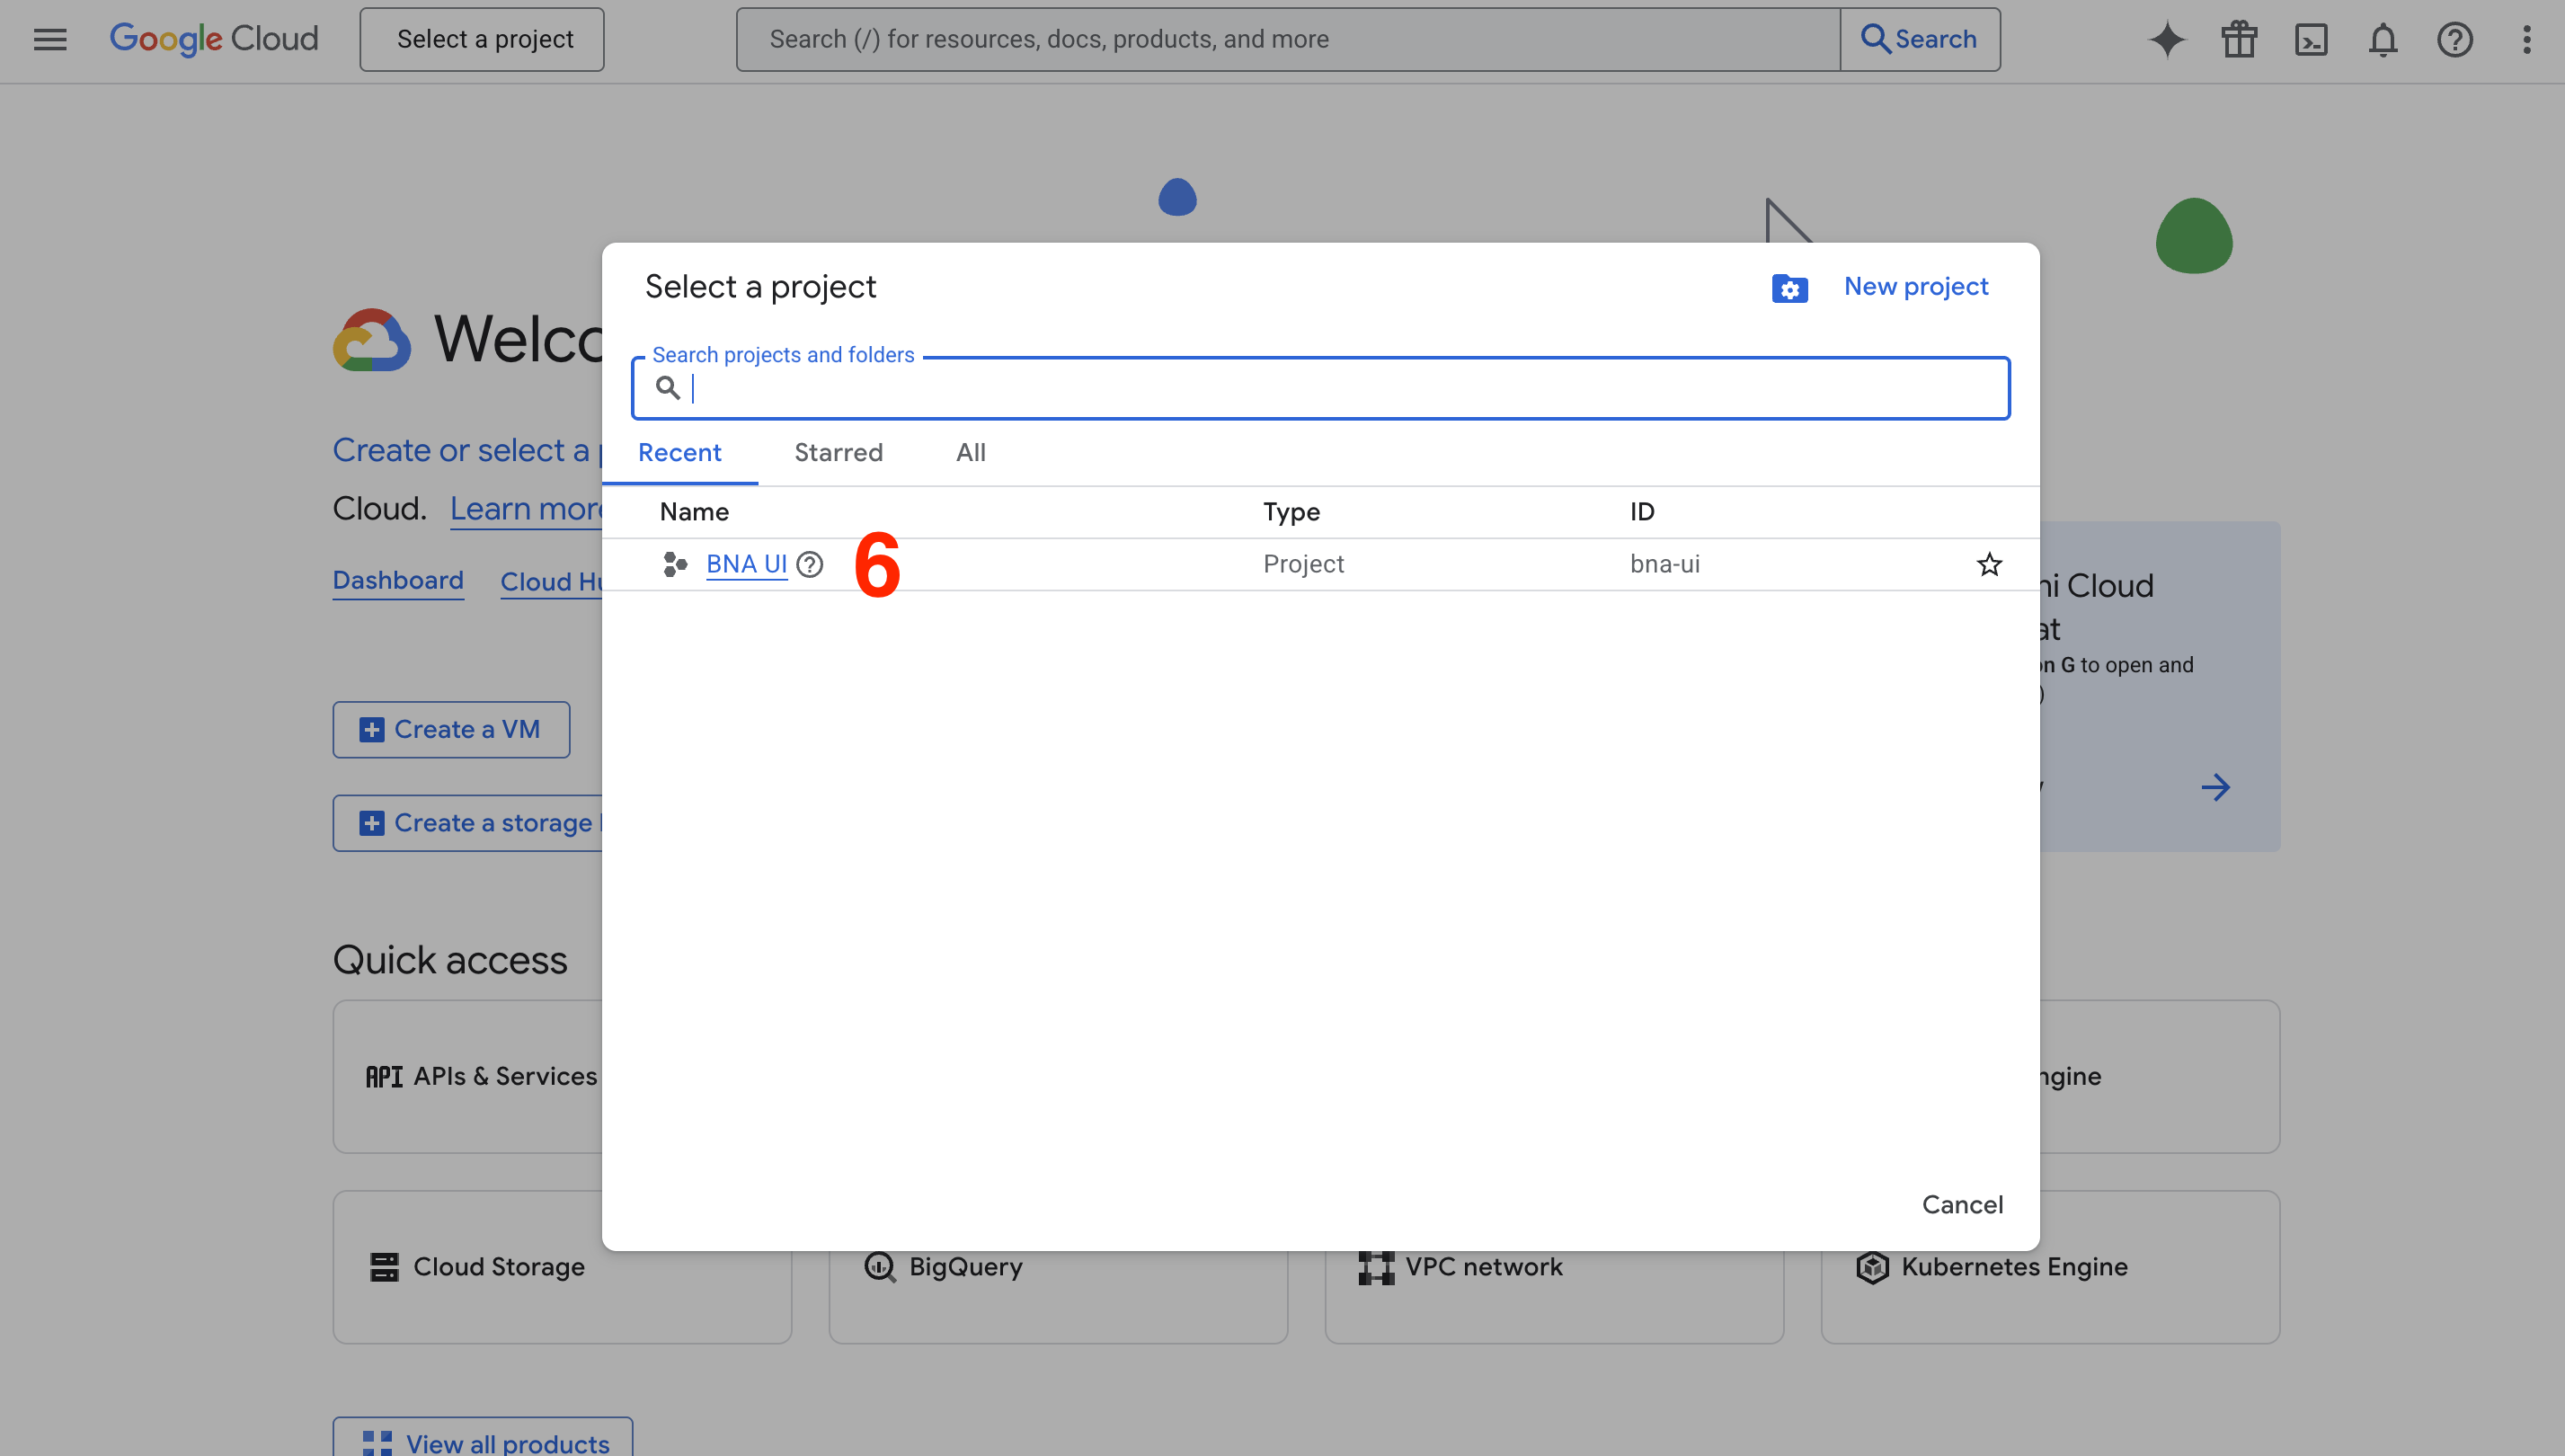Screen dimensions: 2565x1456
Task: Click the Project type cell
Action: point(1303,564)
